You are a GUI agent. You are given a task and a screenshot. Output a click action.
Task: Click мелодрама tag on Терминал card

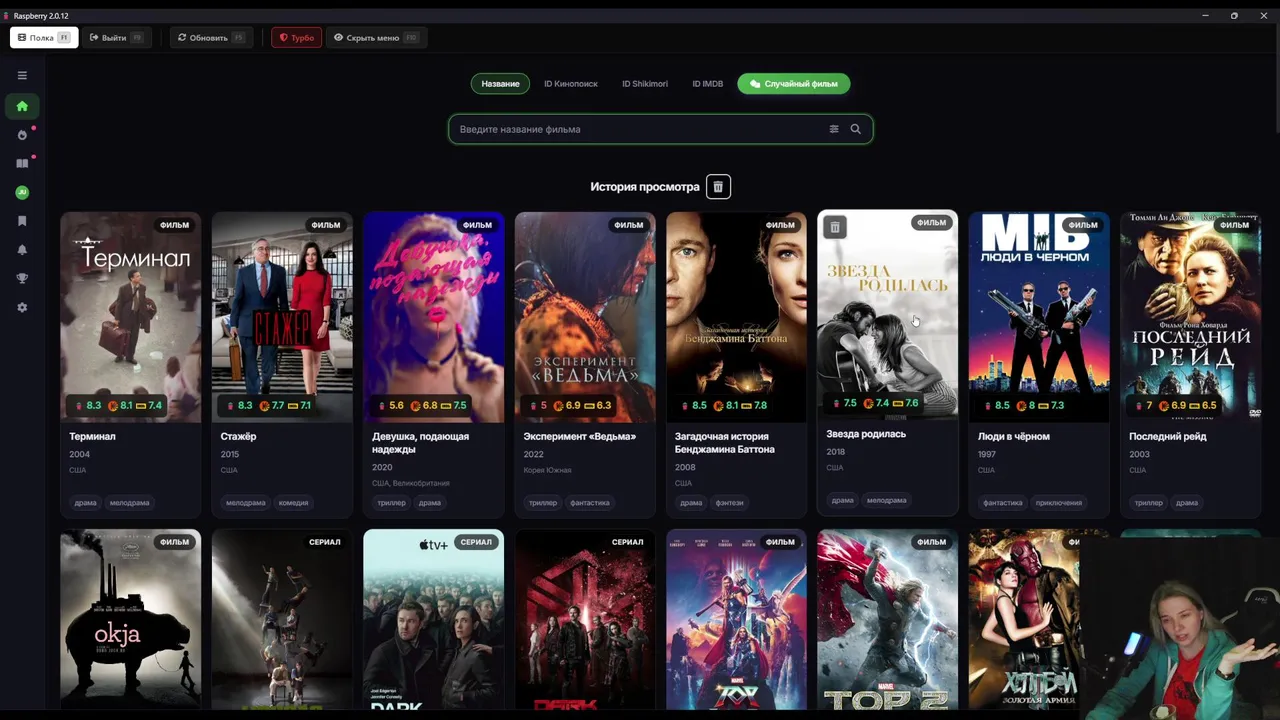129,503
